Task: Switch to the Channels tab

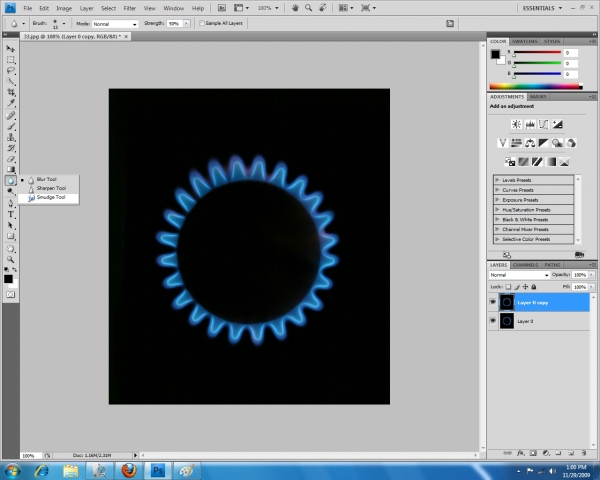Action: pyautogui.click(x=525, y=265)
